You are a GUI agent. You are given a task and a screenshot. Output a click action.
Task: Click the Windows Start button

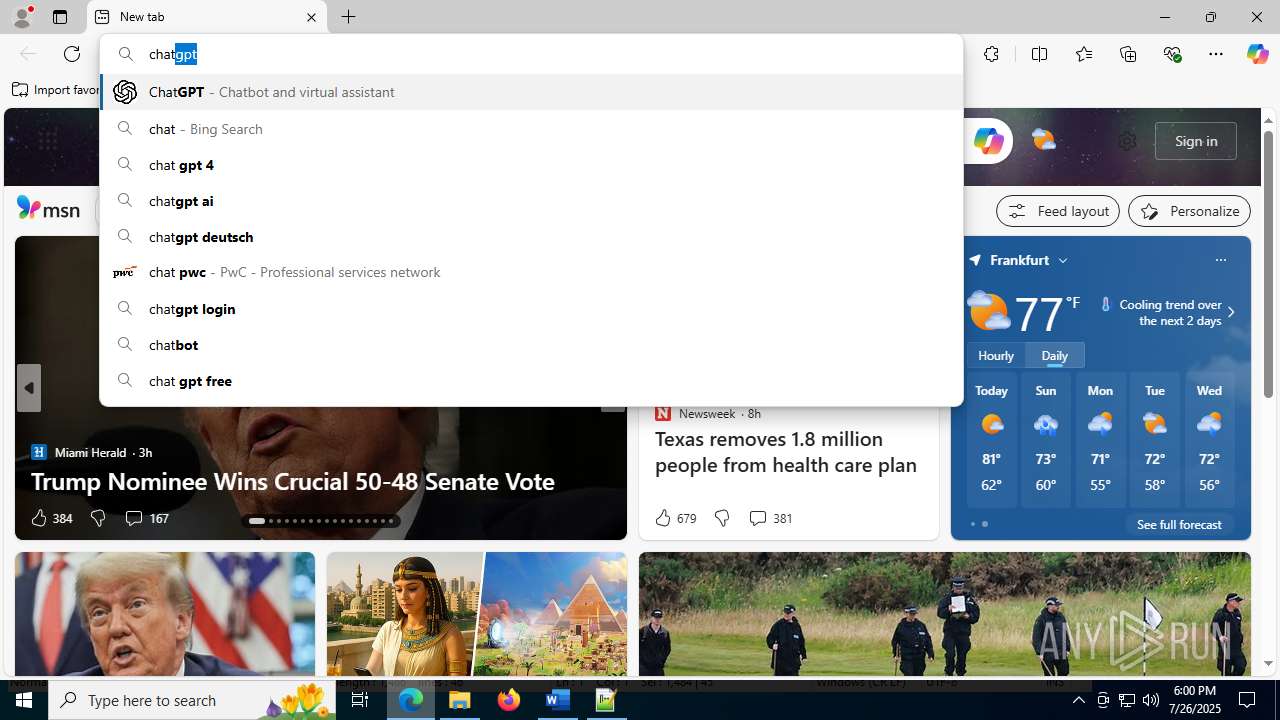(24, 700)
